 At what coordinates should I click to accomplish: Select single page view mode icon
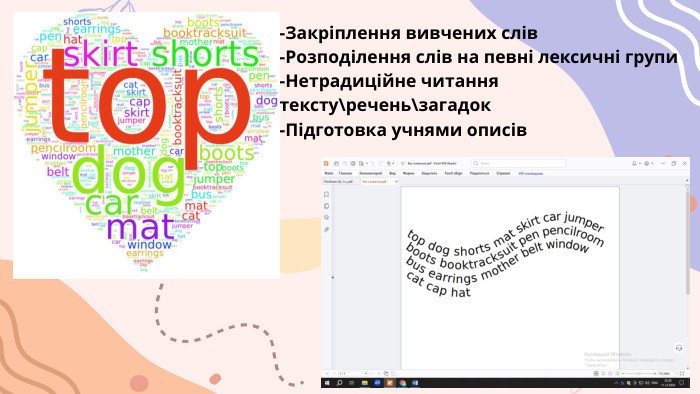(596, 373)
